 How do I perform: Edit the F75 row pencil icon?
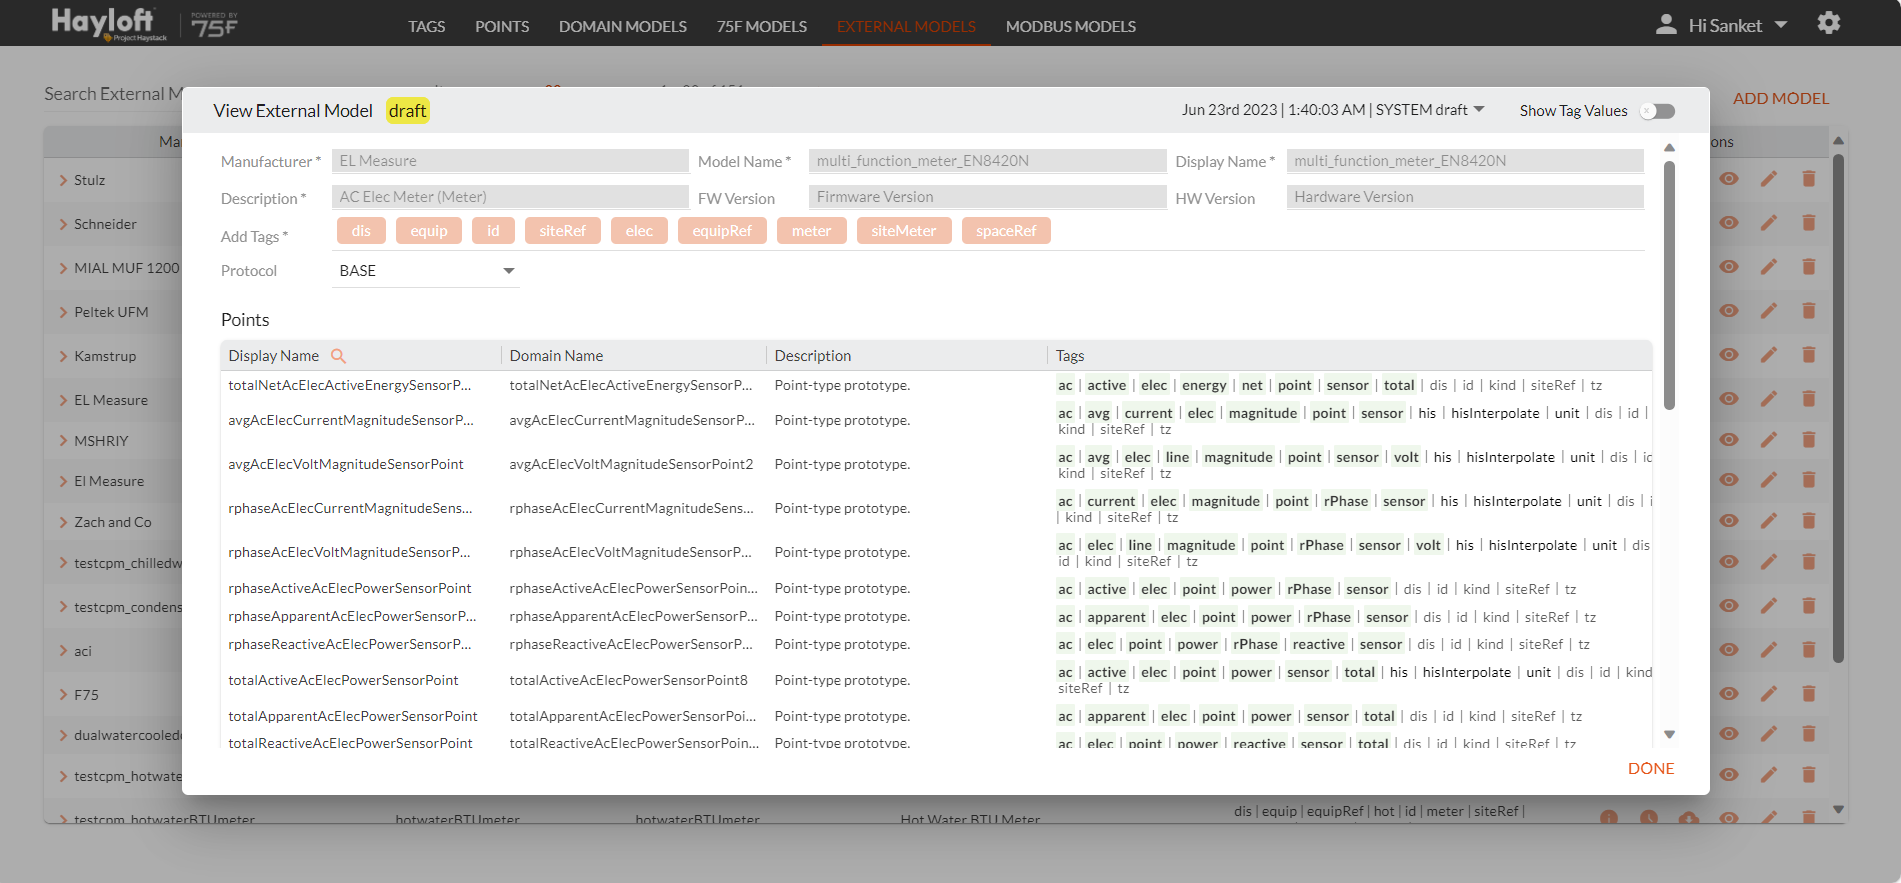(x=1769, y=694)
